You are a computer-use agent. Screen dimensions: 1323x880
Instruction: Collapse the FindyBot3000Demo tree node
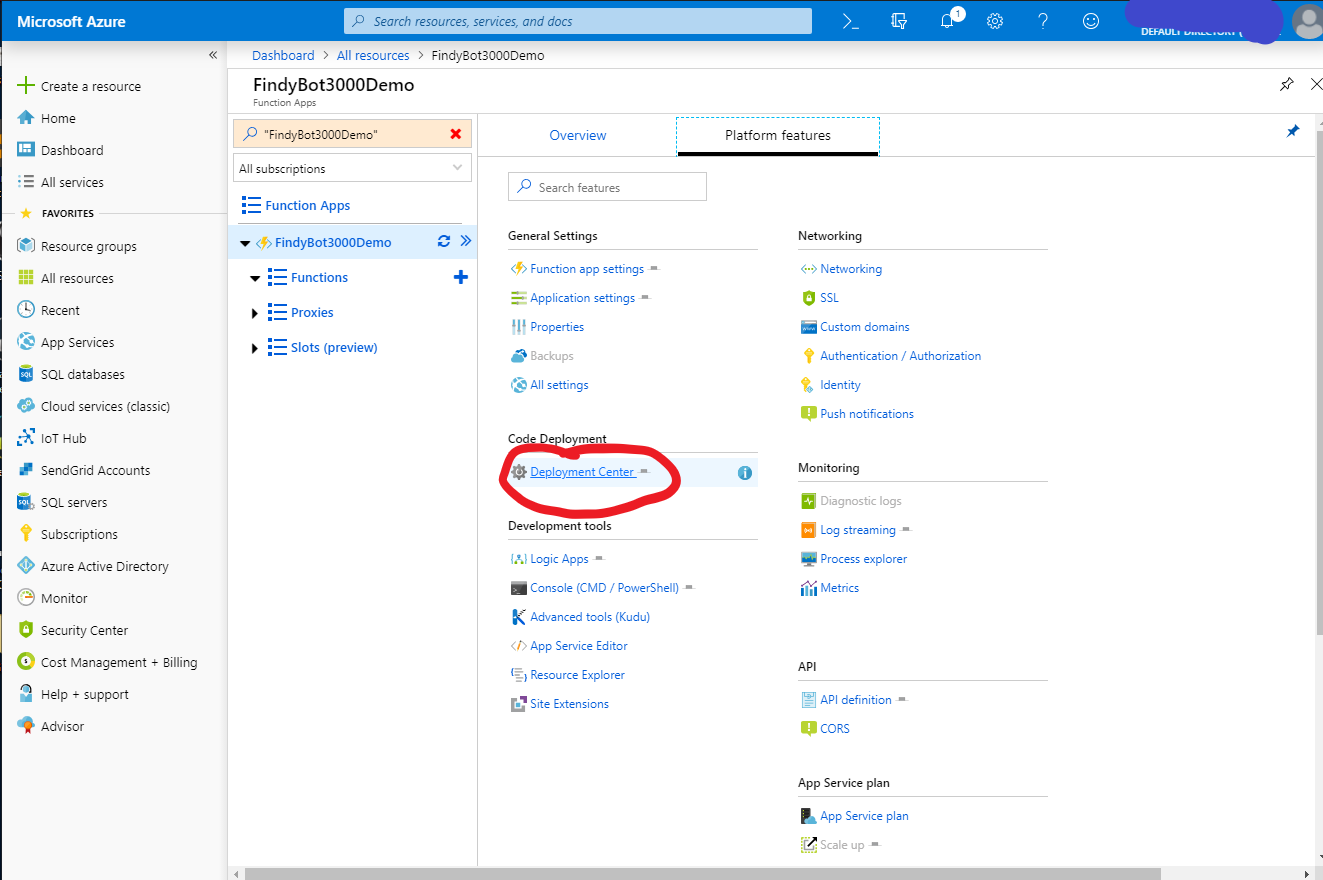coord(246,243)
